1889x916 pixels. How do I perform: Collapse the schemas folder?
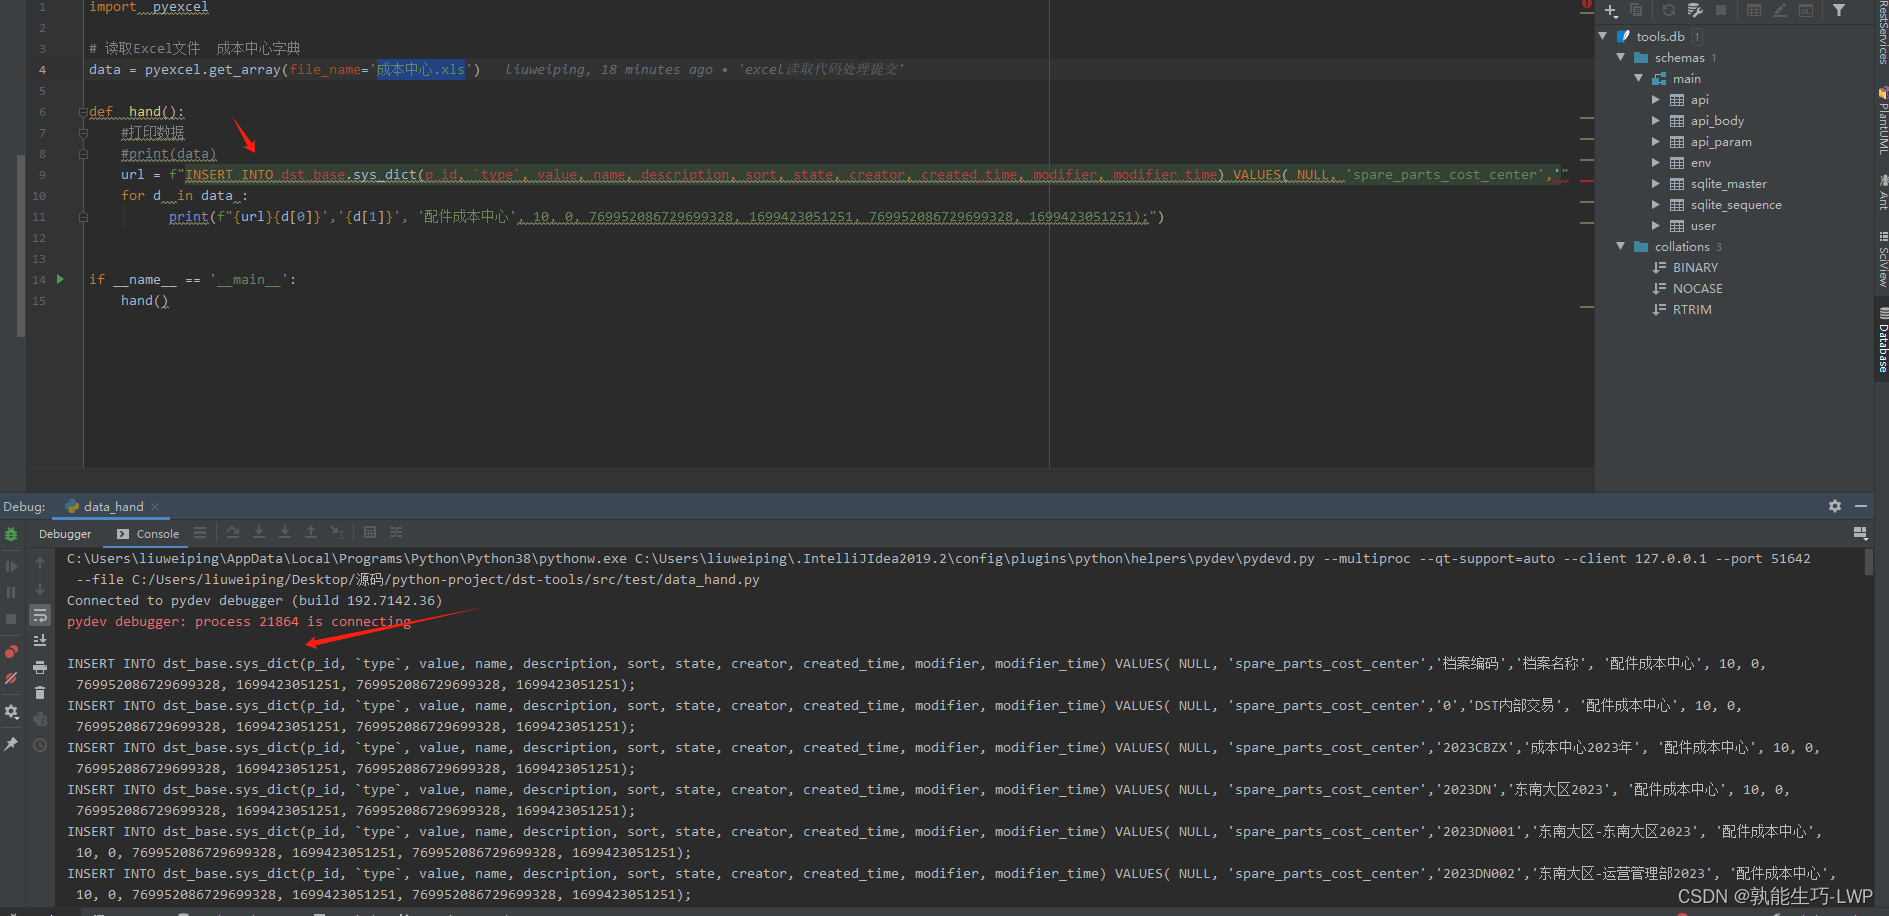click(x=1621, y=57)
